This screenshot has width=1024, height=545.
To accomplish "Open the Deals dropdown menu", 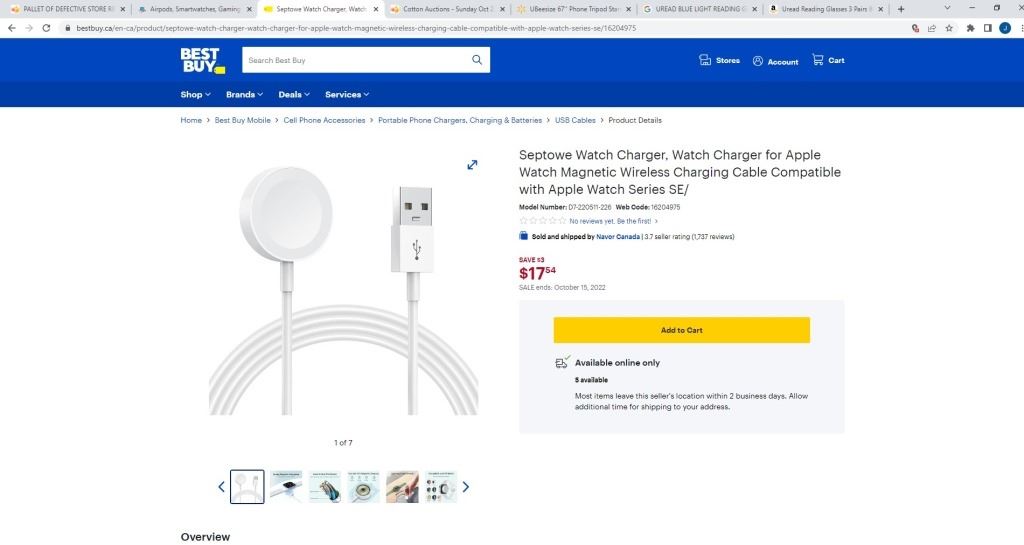I will click(x=294, y=95).
